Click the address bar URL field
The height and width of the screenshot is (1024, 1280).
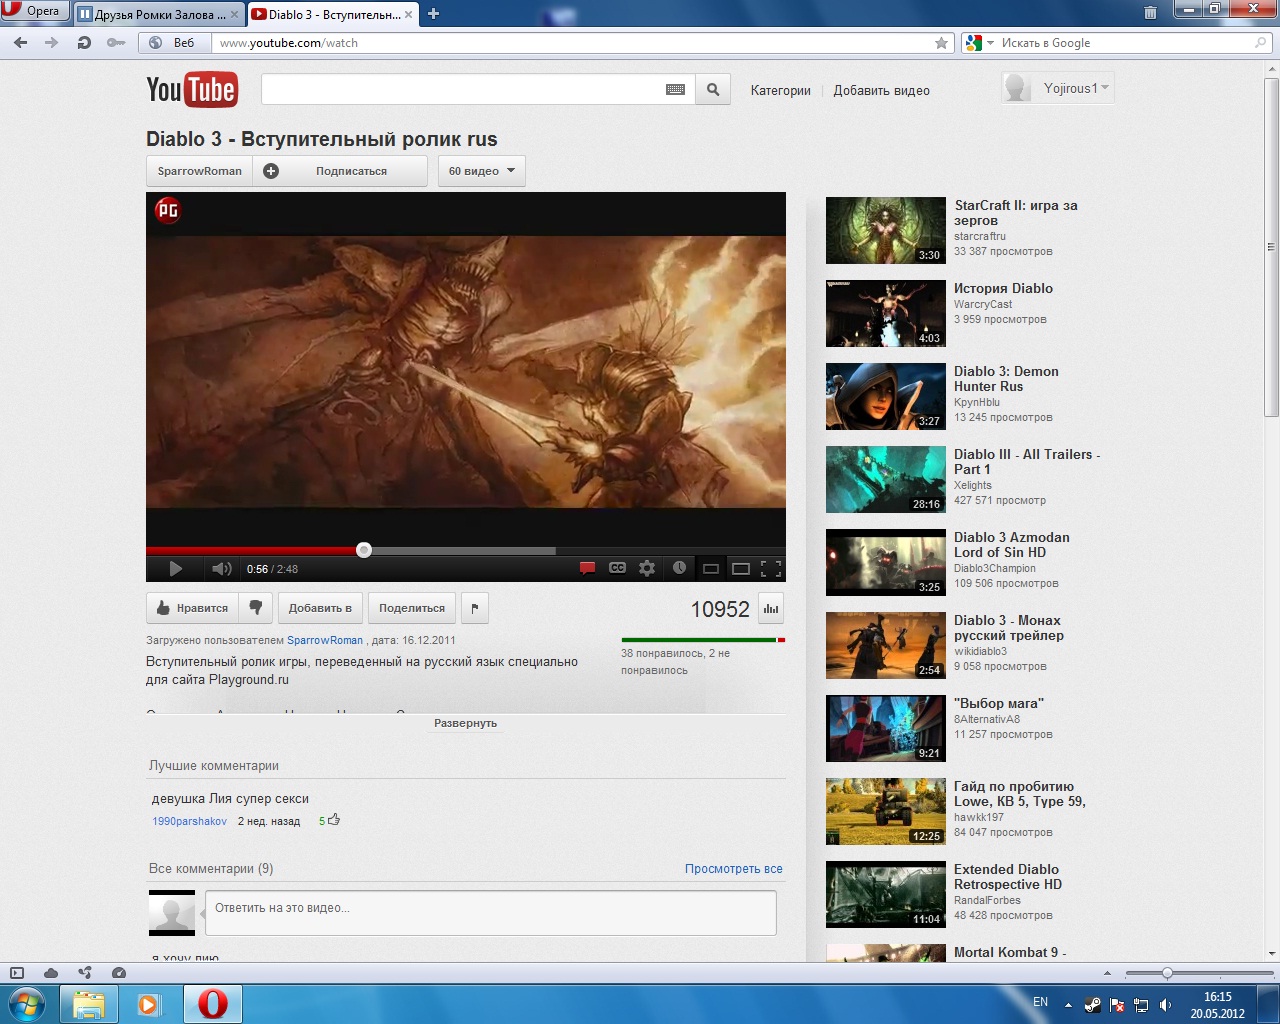click(572, 43)
